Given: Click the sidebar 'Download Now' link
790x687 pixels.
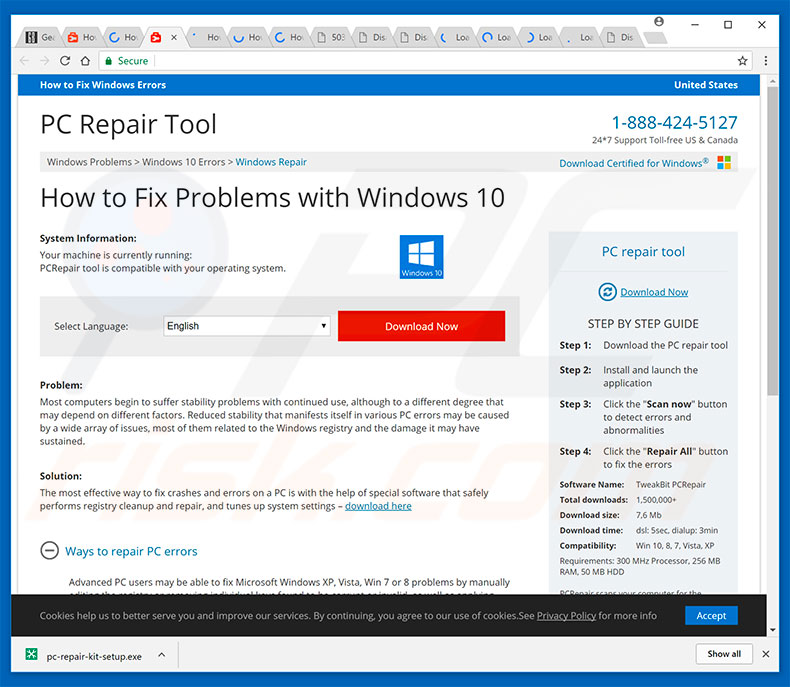Looking at the screenshot, I should 654,292.
